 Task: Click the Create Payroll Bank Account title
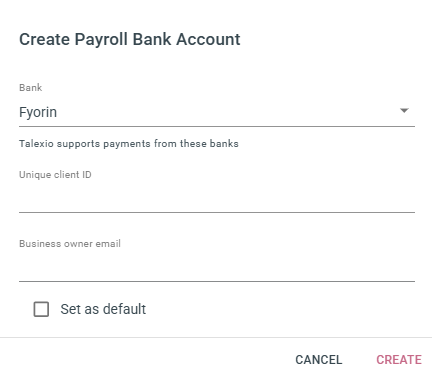click(x=130, y=39)
